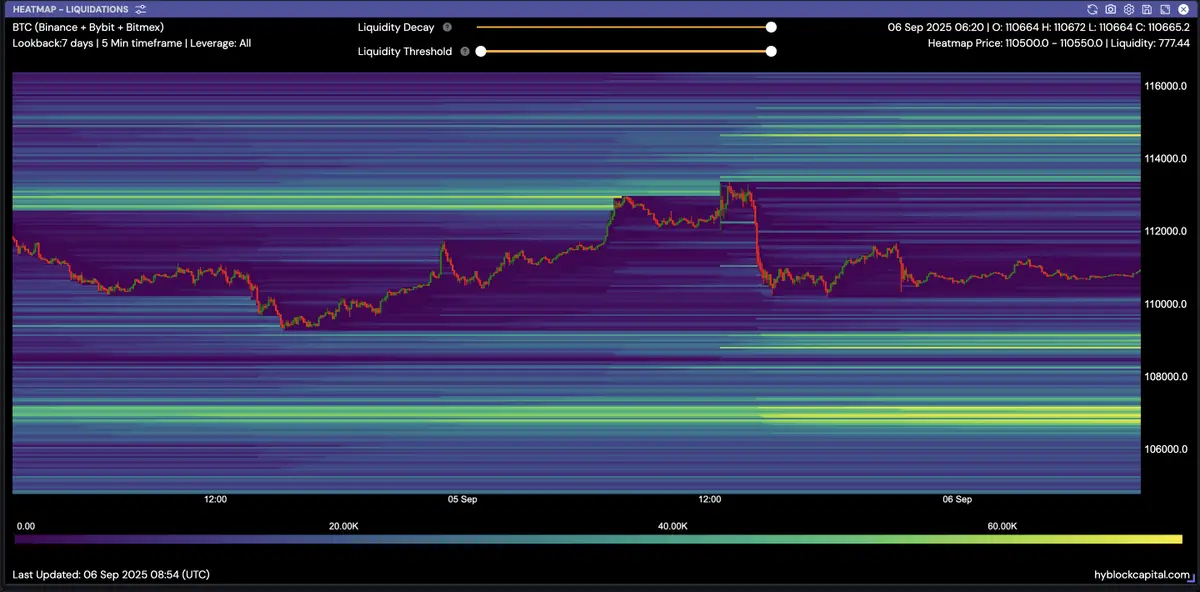
Task: Click the 20.00K color scale label
Action: 343,526
